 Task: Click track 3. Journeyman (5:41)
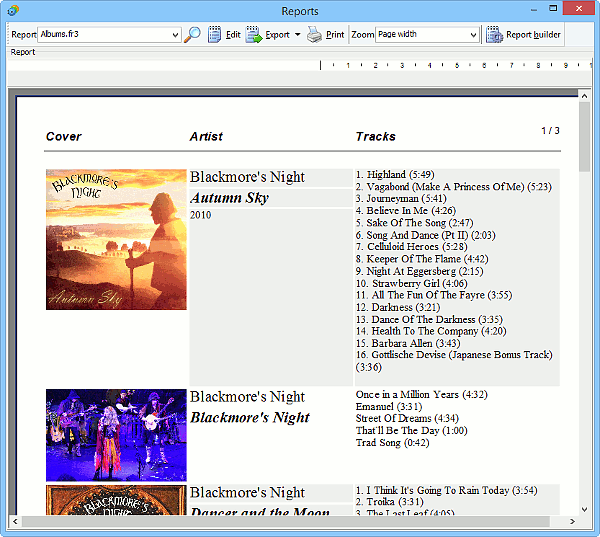point(401,199)
